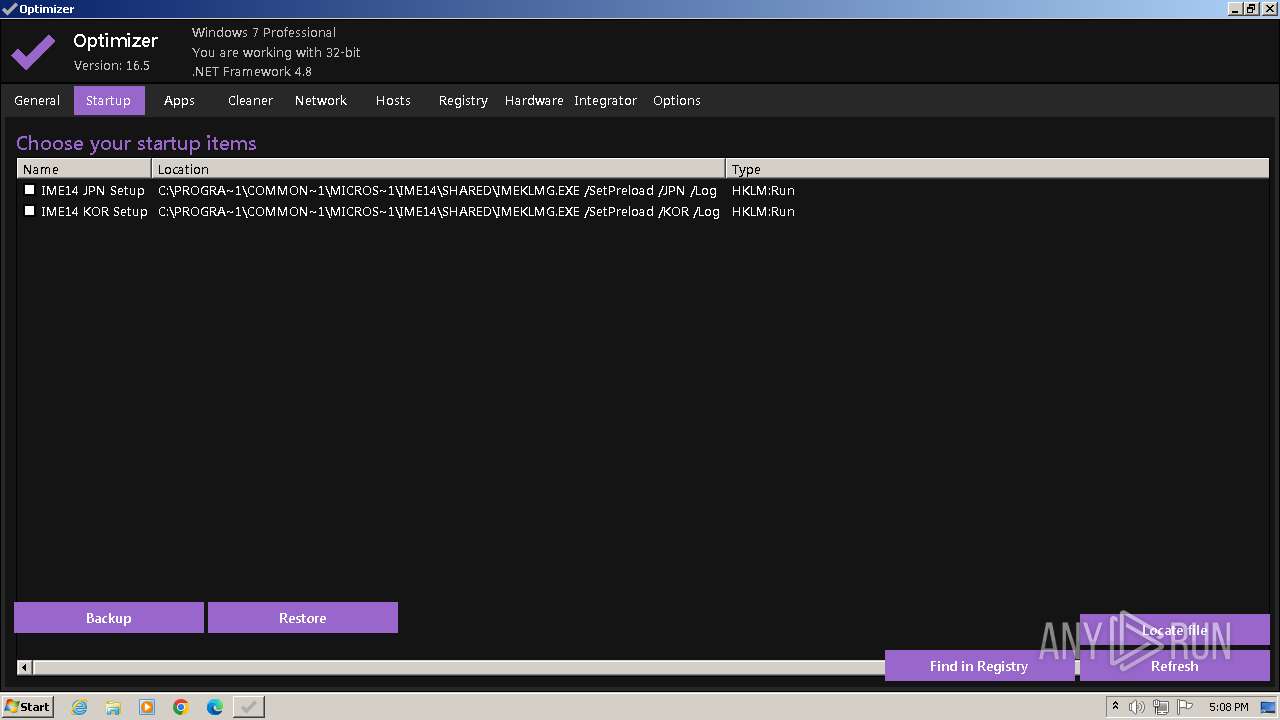Click HKLM:Run type for JPN row
The image size is (1280, 720).
coord(763,190)
